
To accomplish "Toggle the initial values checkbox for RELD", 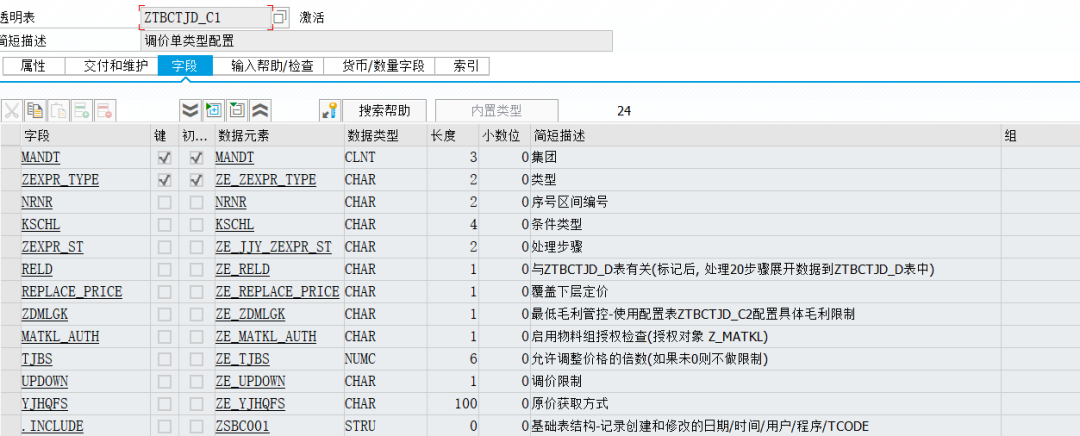I will pyautogui.click(x=197, y=269).
